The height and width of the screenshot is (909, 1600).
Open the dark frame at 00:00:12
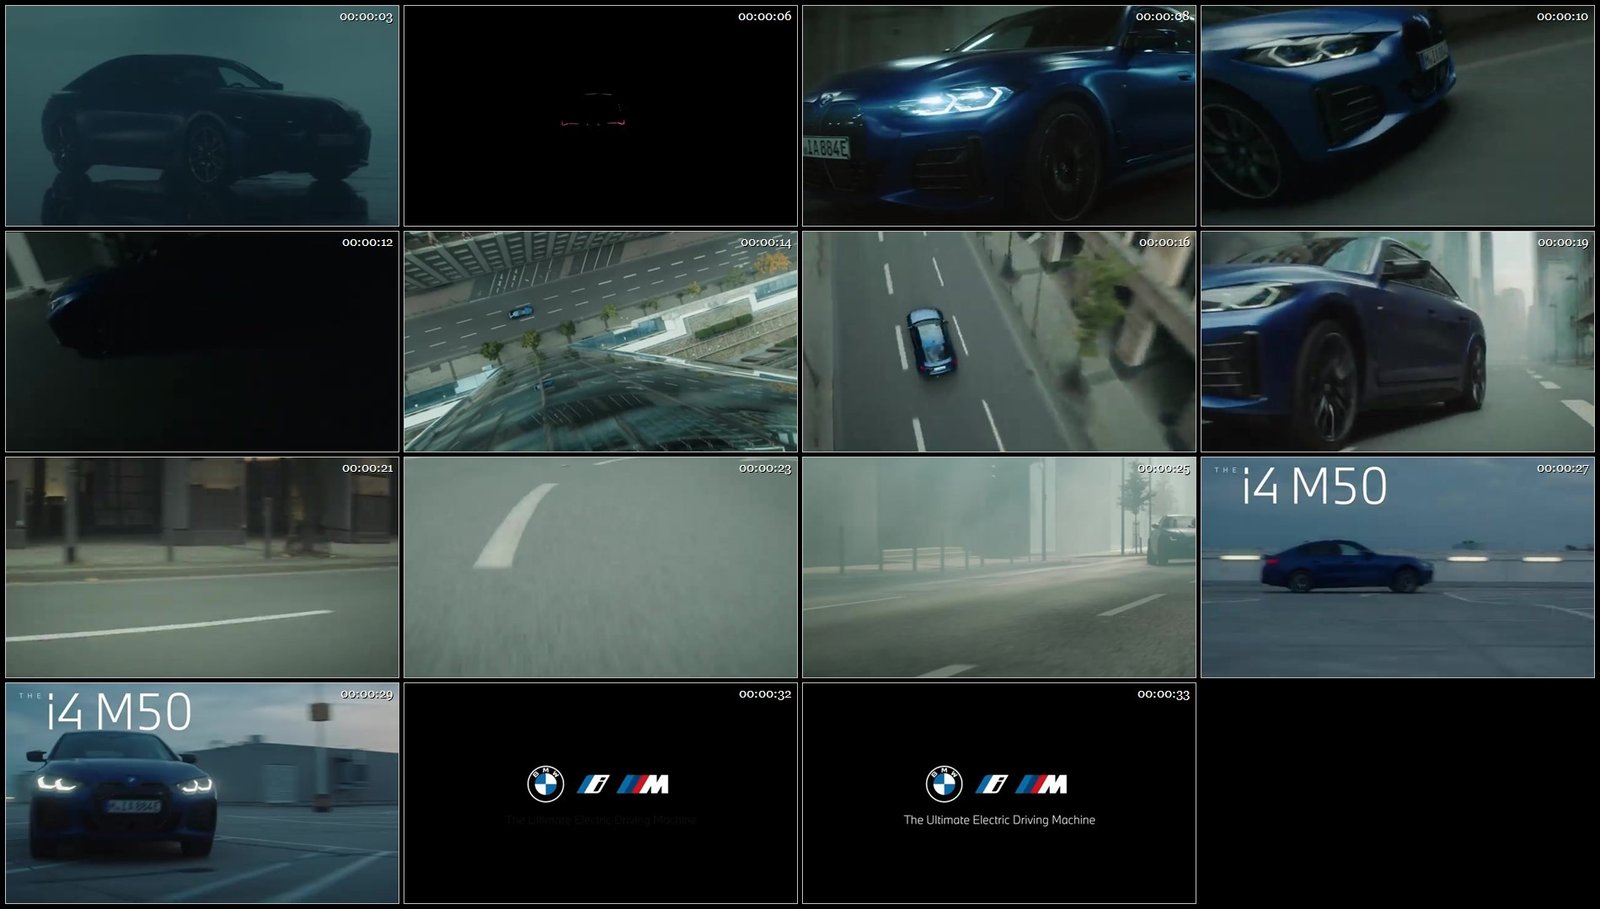202,342
